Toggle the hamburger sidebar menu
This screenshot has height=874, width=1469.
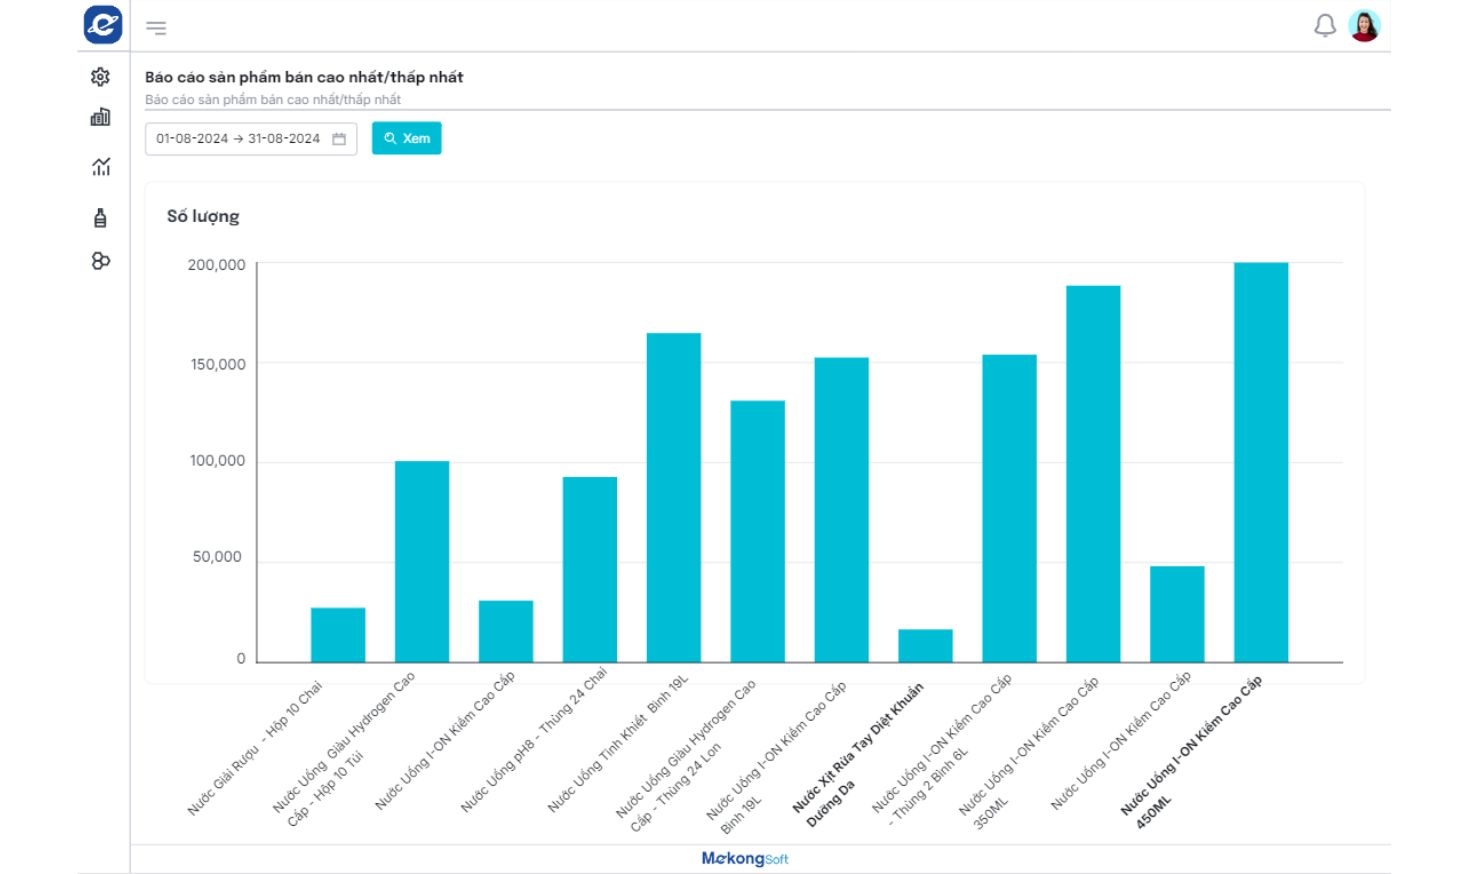(156, 28)
